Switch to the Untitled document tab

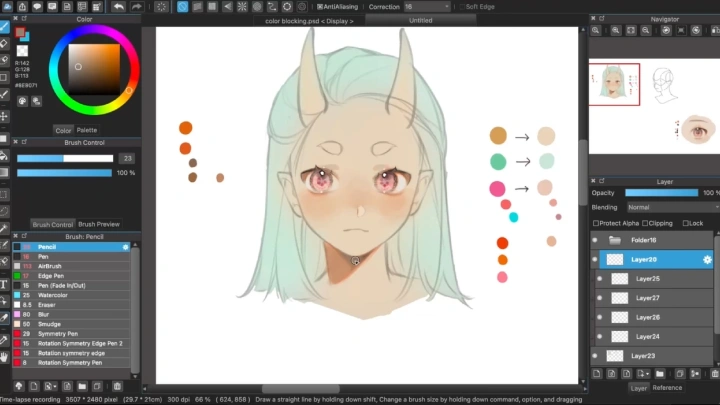click(421, 20)
